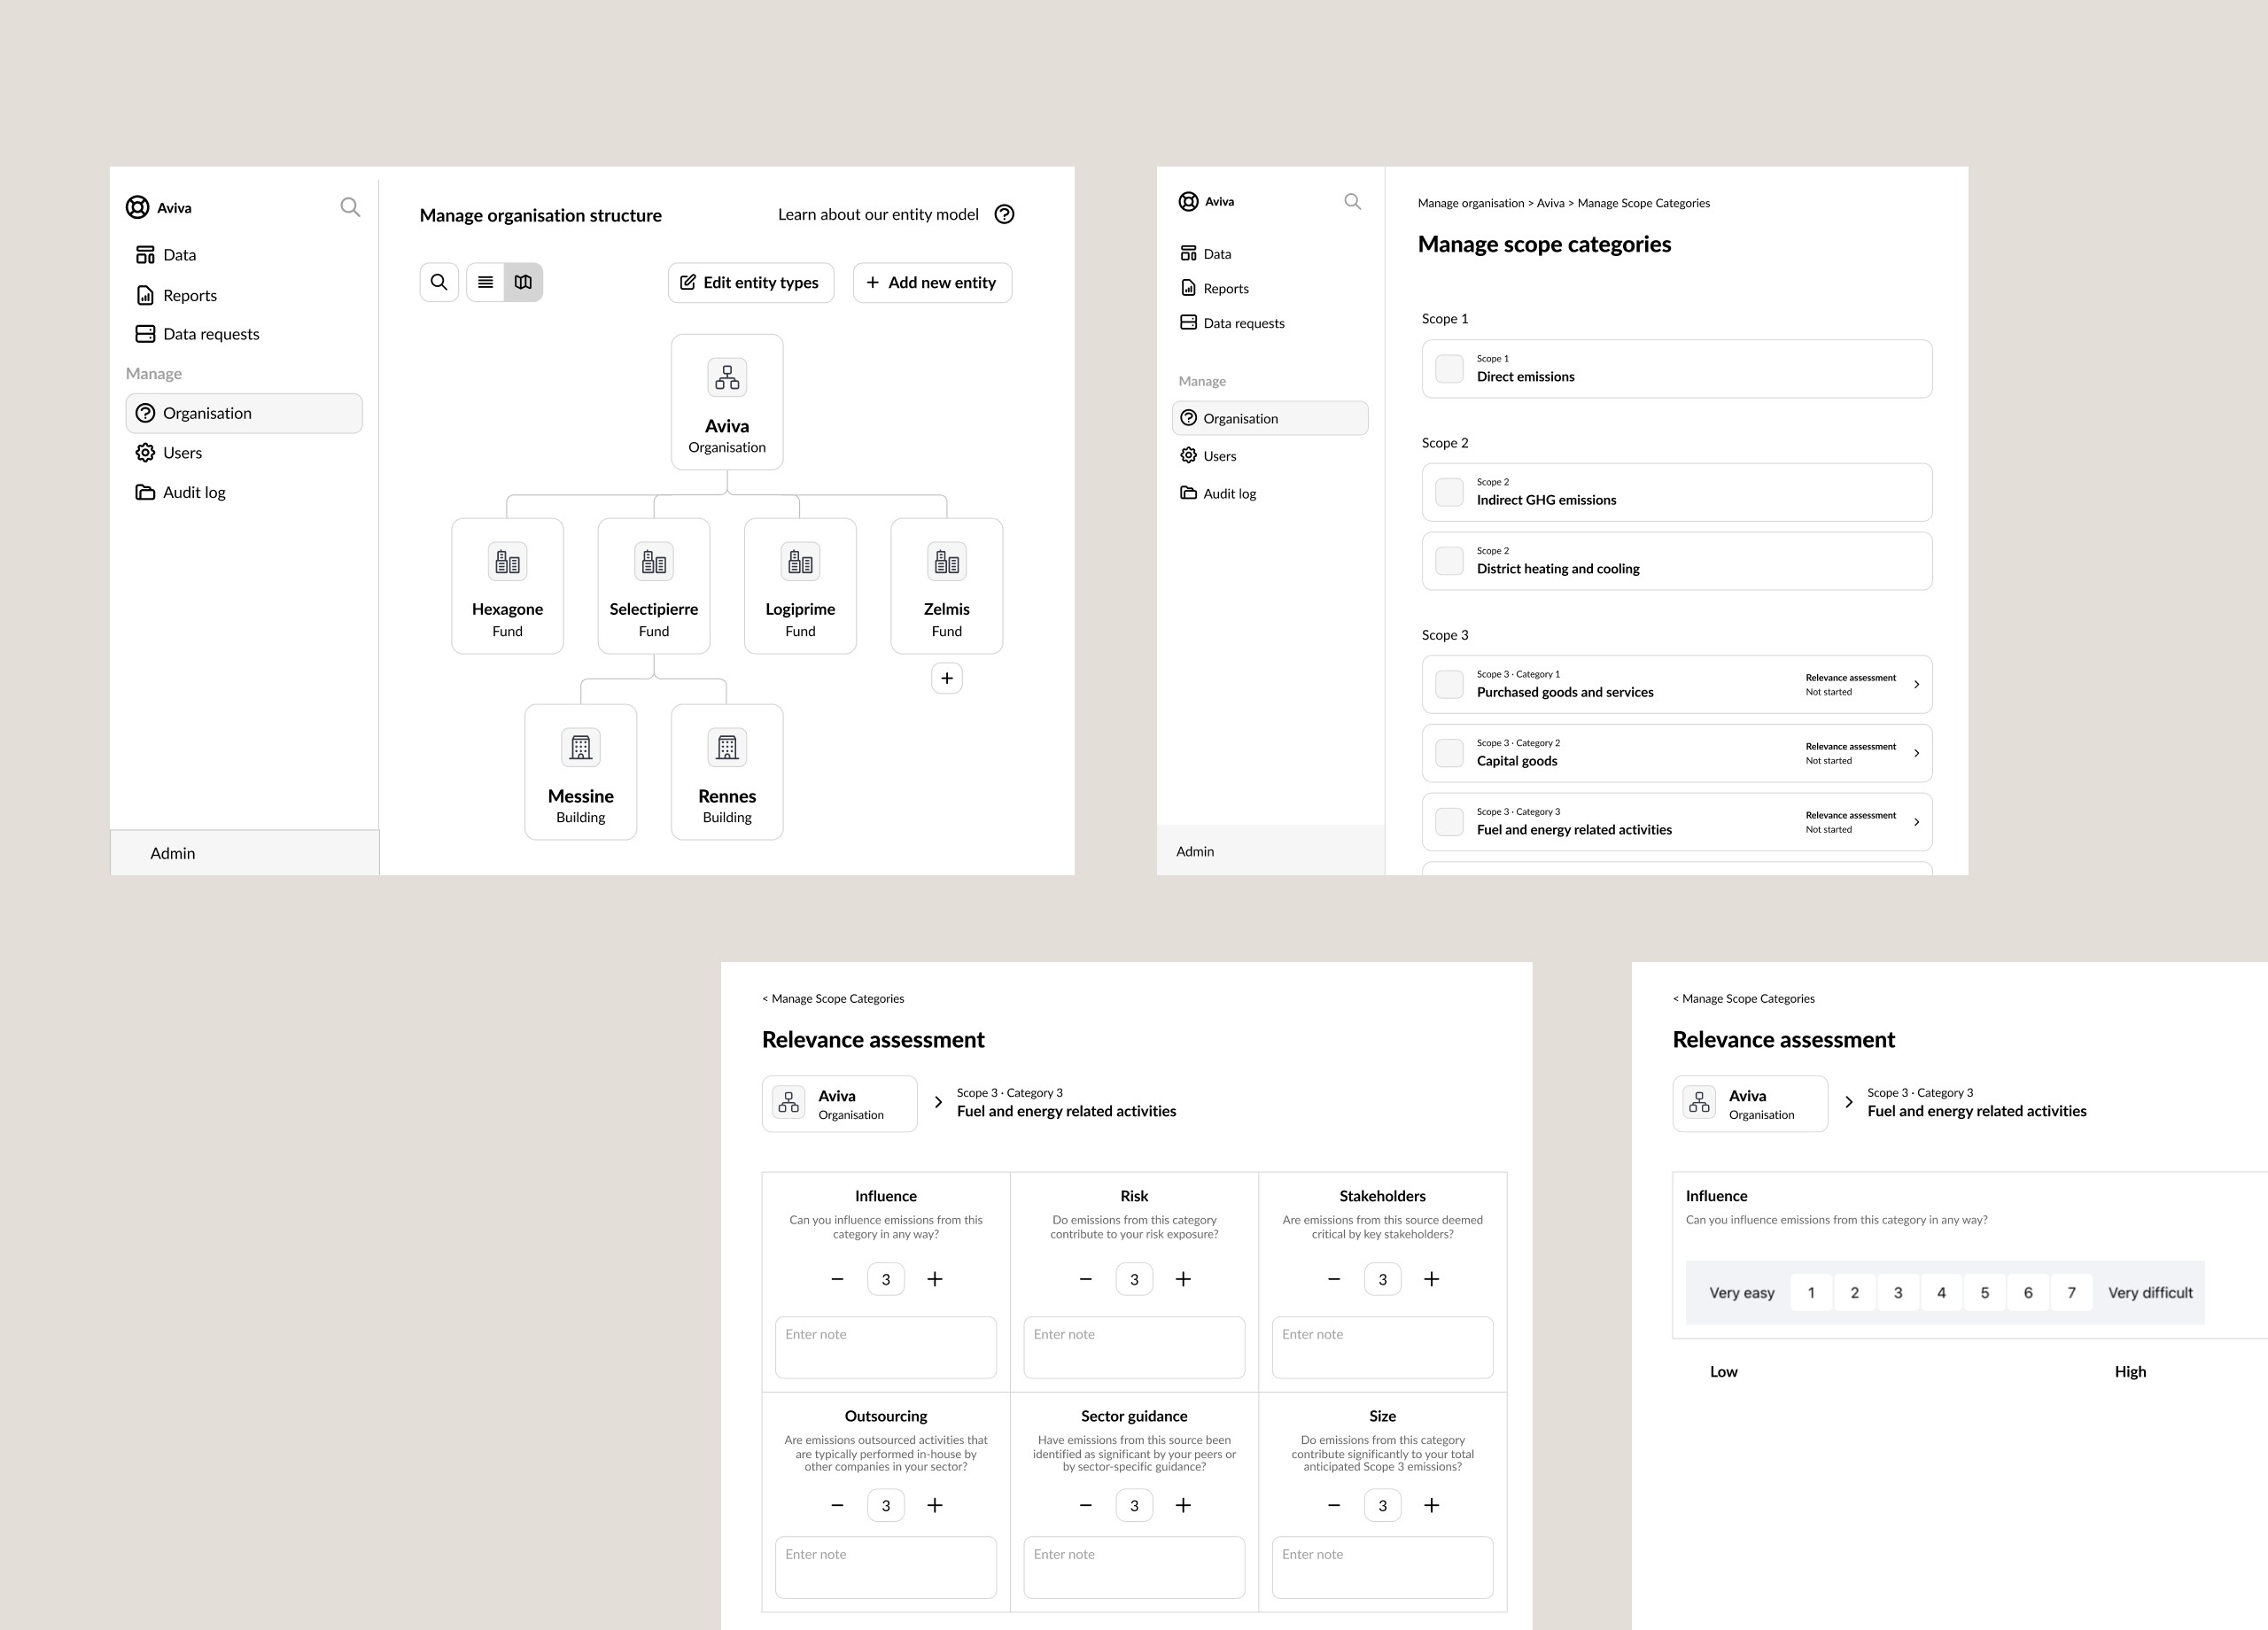The image size is (2268, 1630).
Task: Tick the Direct emissions checkbox
Action: 1449,368
